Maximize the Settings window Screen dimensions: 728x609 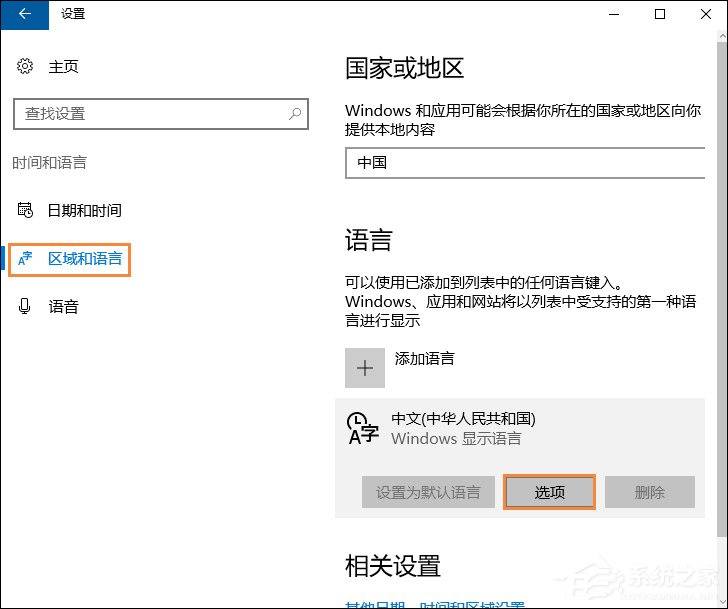(659, 14)
